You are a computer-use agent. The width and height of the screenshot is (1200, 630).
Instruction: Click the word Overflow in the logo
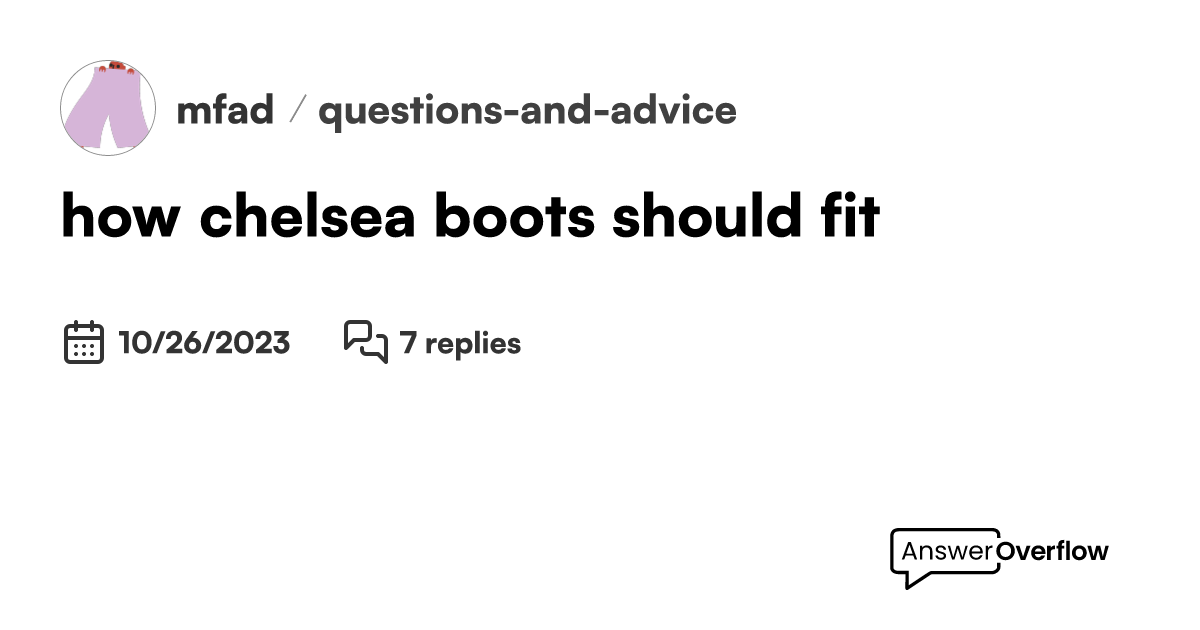pos(1053,551)
